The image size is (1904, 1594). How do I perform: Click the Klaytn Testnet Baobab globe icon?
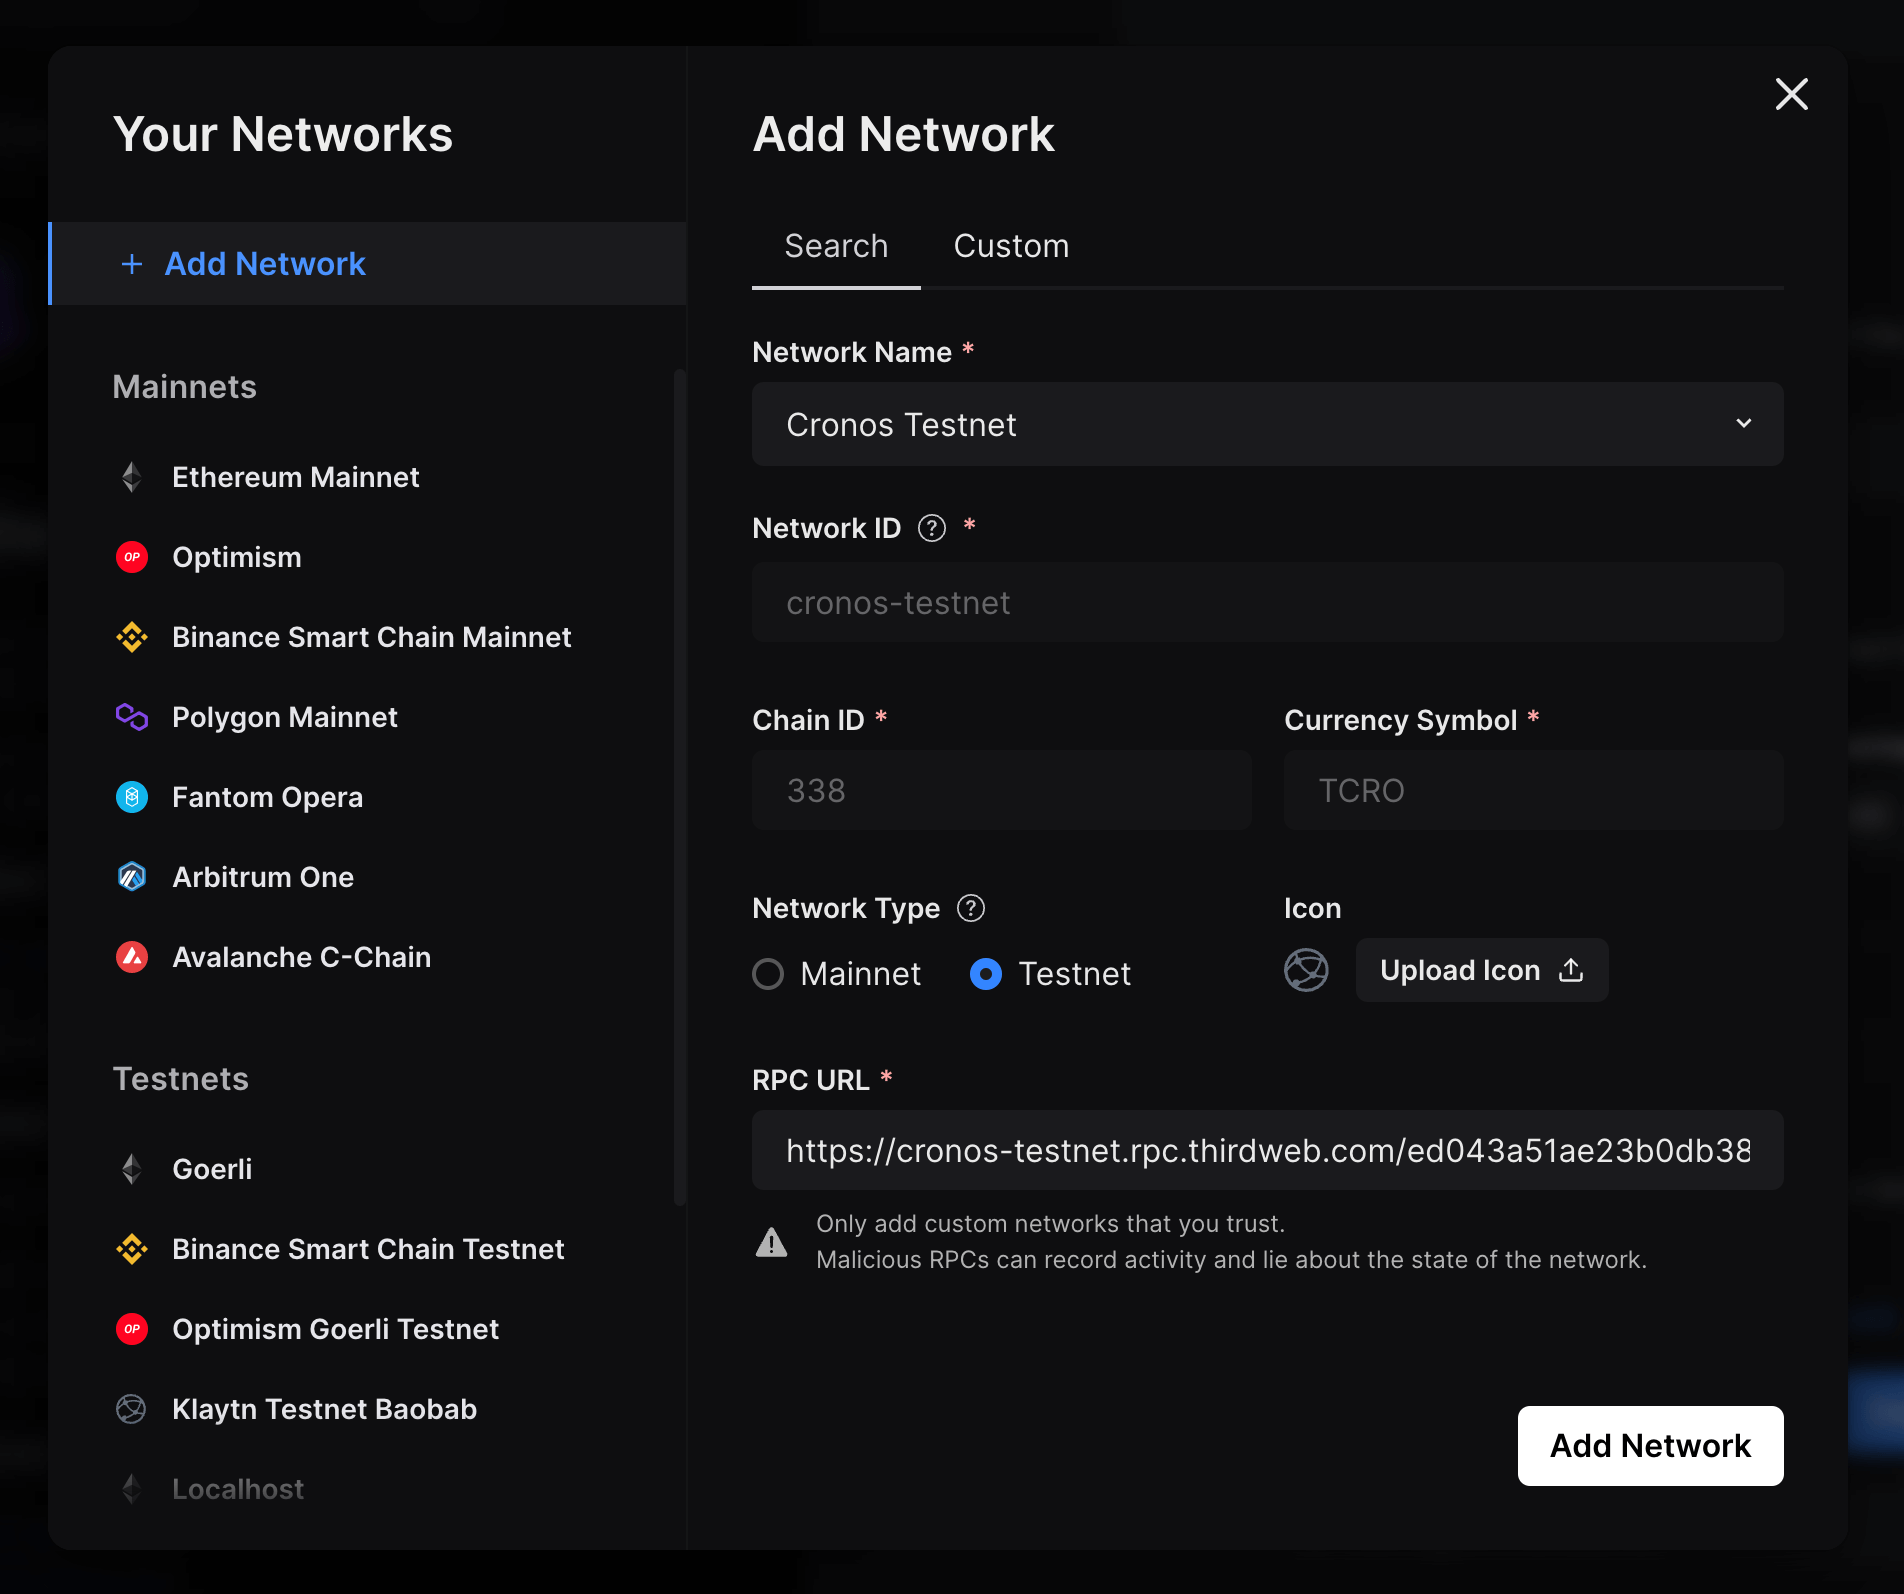click(132, 1409)
